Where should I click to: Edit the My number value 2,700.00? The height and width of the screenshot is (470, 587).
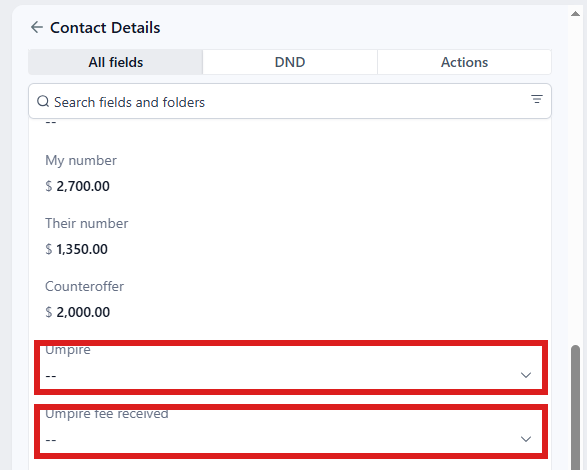coord(83,186)
